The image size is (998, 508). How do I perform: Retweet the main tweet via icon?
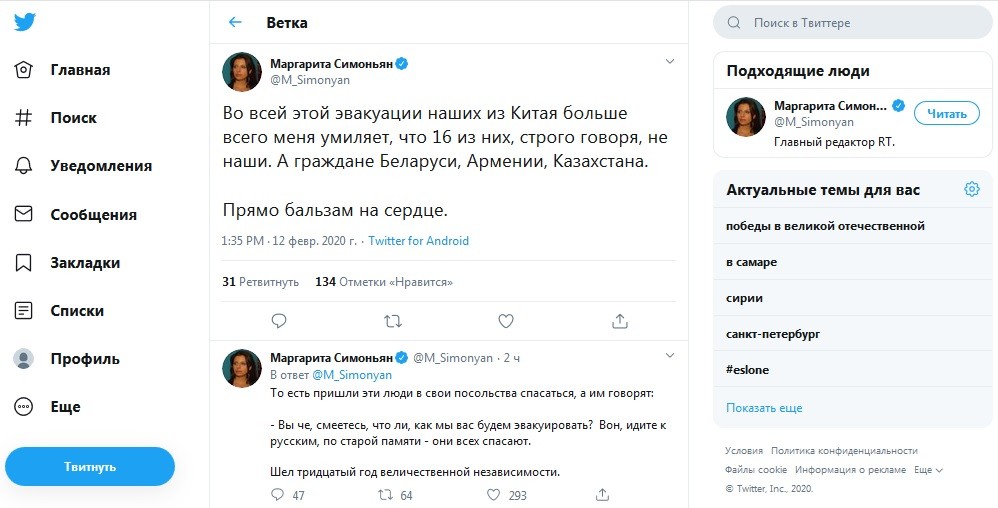point(393,321)
